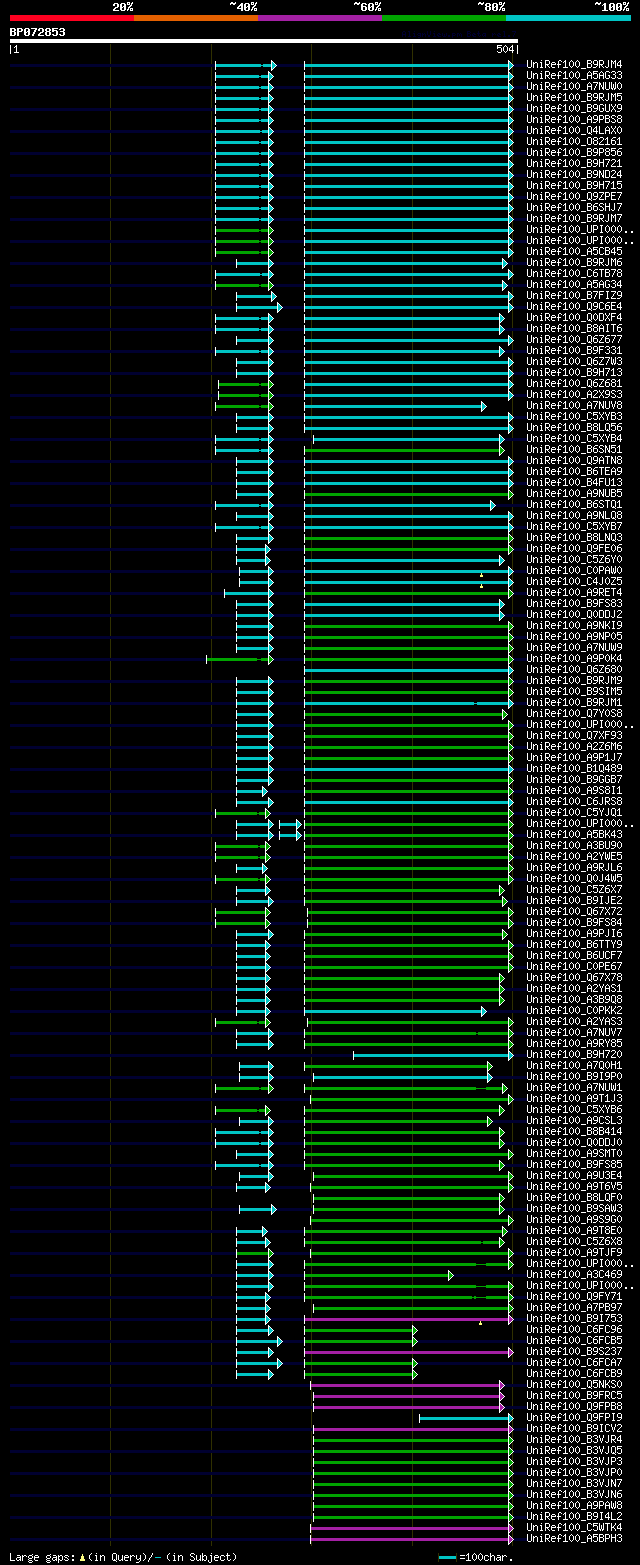Click label UniRef100_C0PE67
This screenshot has height=1565, width=640.
[x=574, y=966]
